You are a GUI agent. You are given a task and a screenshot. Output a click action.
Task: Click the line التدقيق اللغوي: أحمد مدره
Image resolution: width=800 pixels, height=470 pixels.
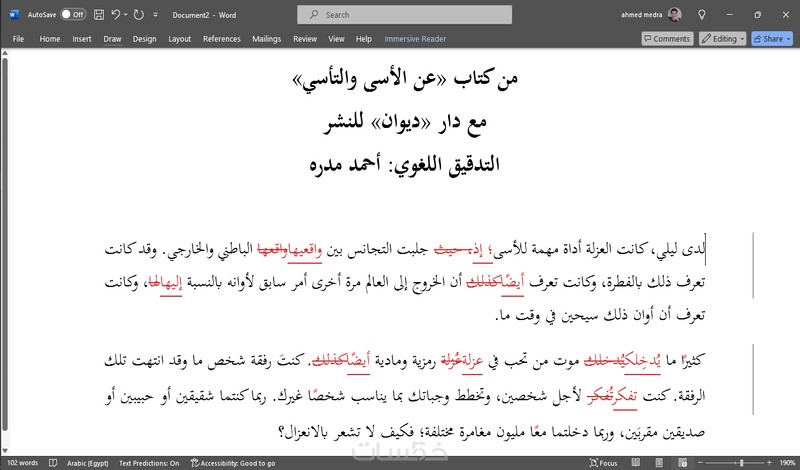click(405, 164)
